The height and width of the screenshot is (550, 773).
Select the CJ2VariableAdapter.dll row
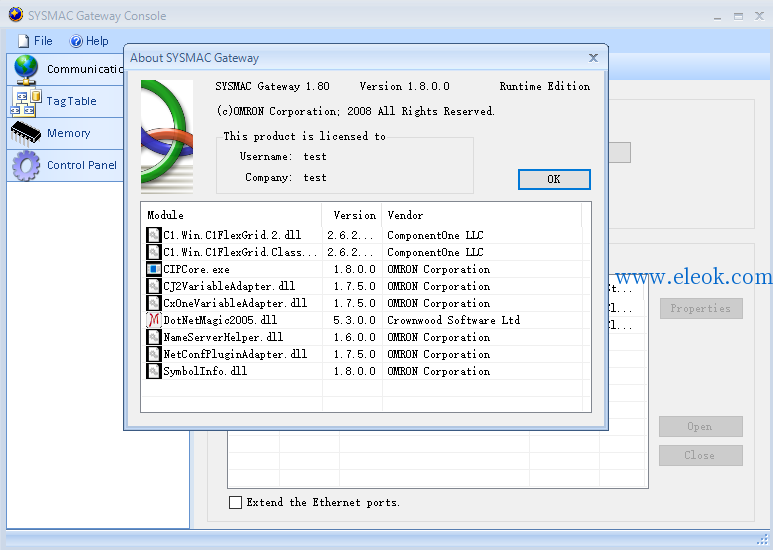tap(364, 286)
